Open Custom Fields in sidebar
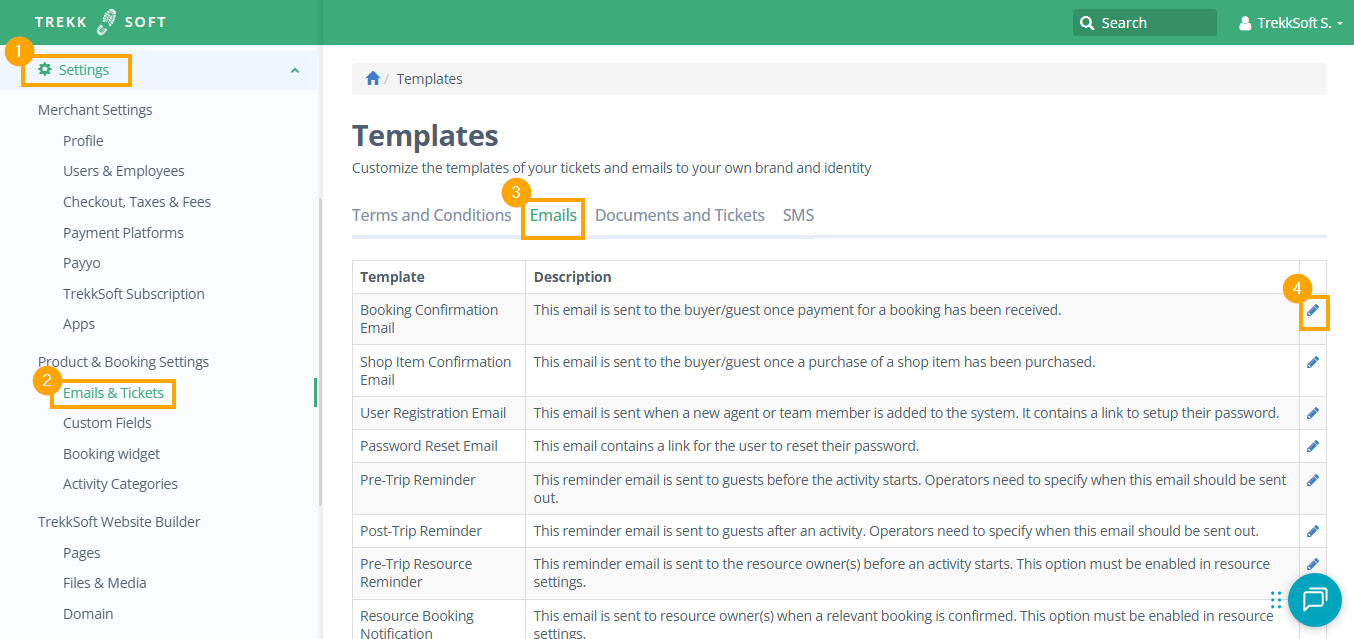 point(107,423)
